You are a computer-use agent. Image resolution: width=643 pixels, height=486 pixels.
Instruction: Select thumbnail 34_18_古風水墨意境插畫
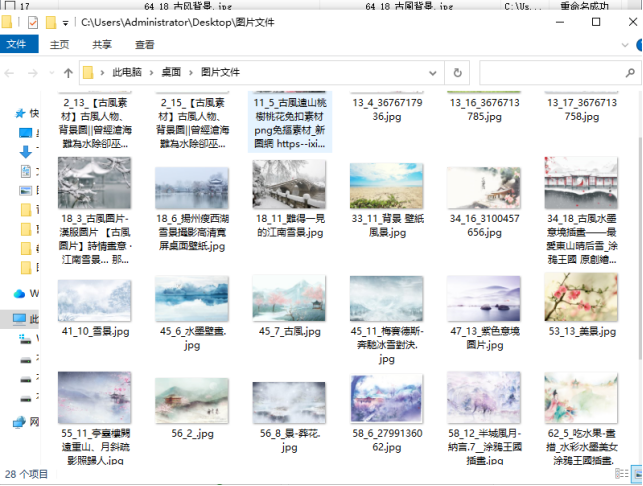(x=581, y=183)
